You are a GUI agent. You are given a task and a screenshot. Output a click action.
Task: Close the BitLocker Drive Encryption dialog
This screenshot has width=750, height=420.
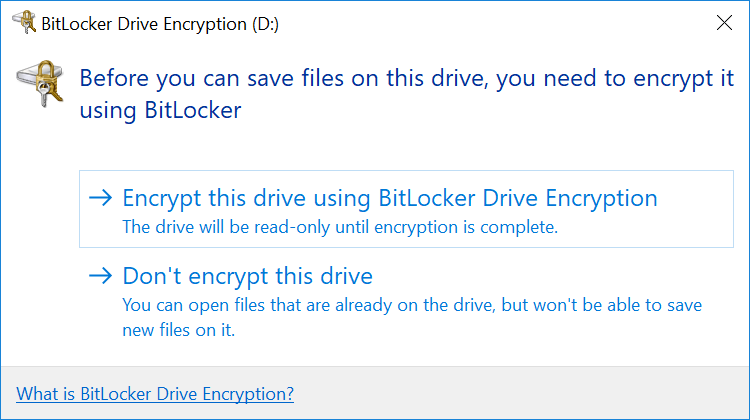pyautogui.click(x=724, y=22)
